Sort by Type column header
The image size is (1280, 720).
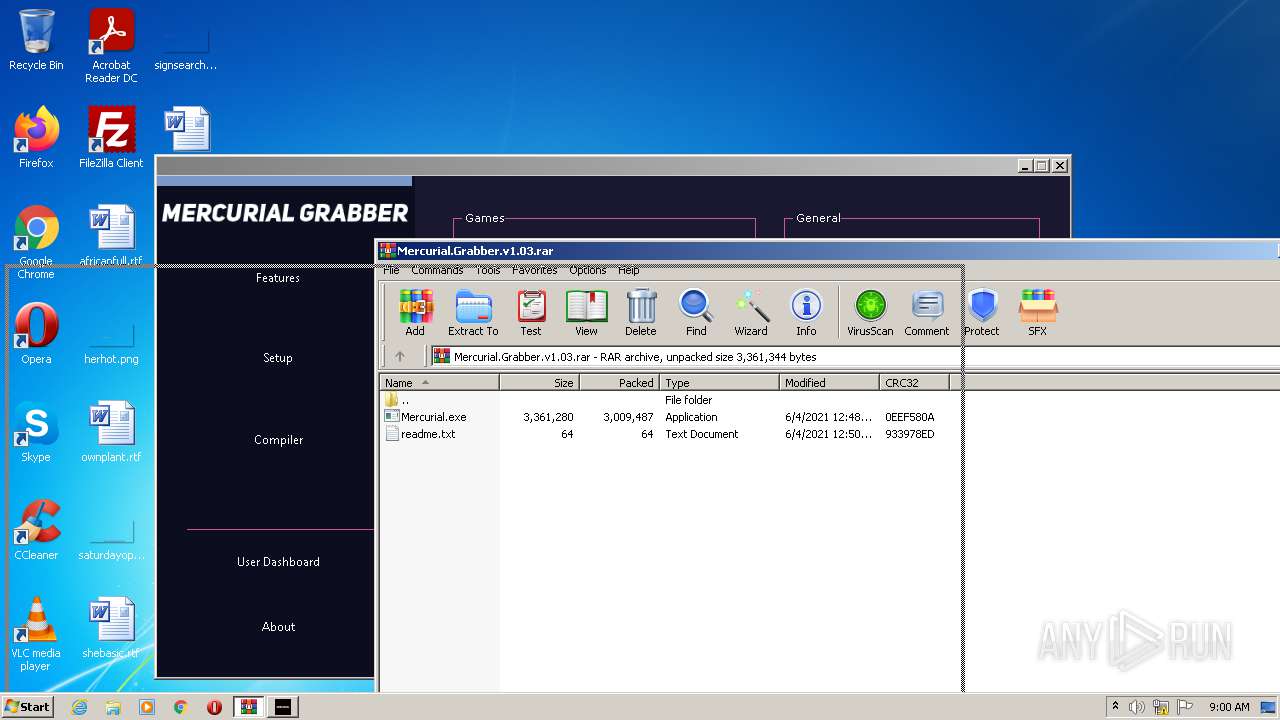(x=720, y=382)
